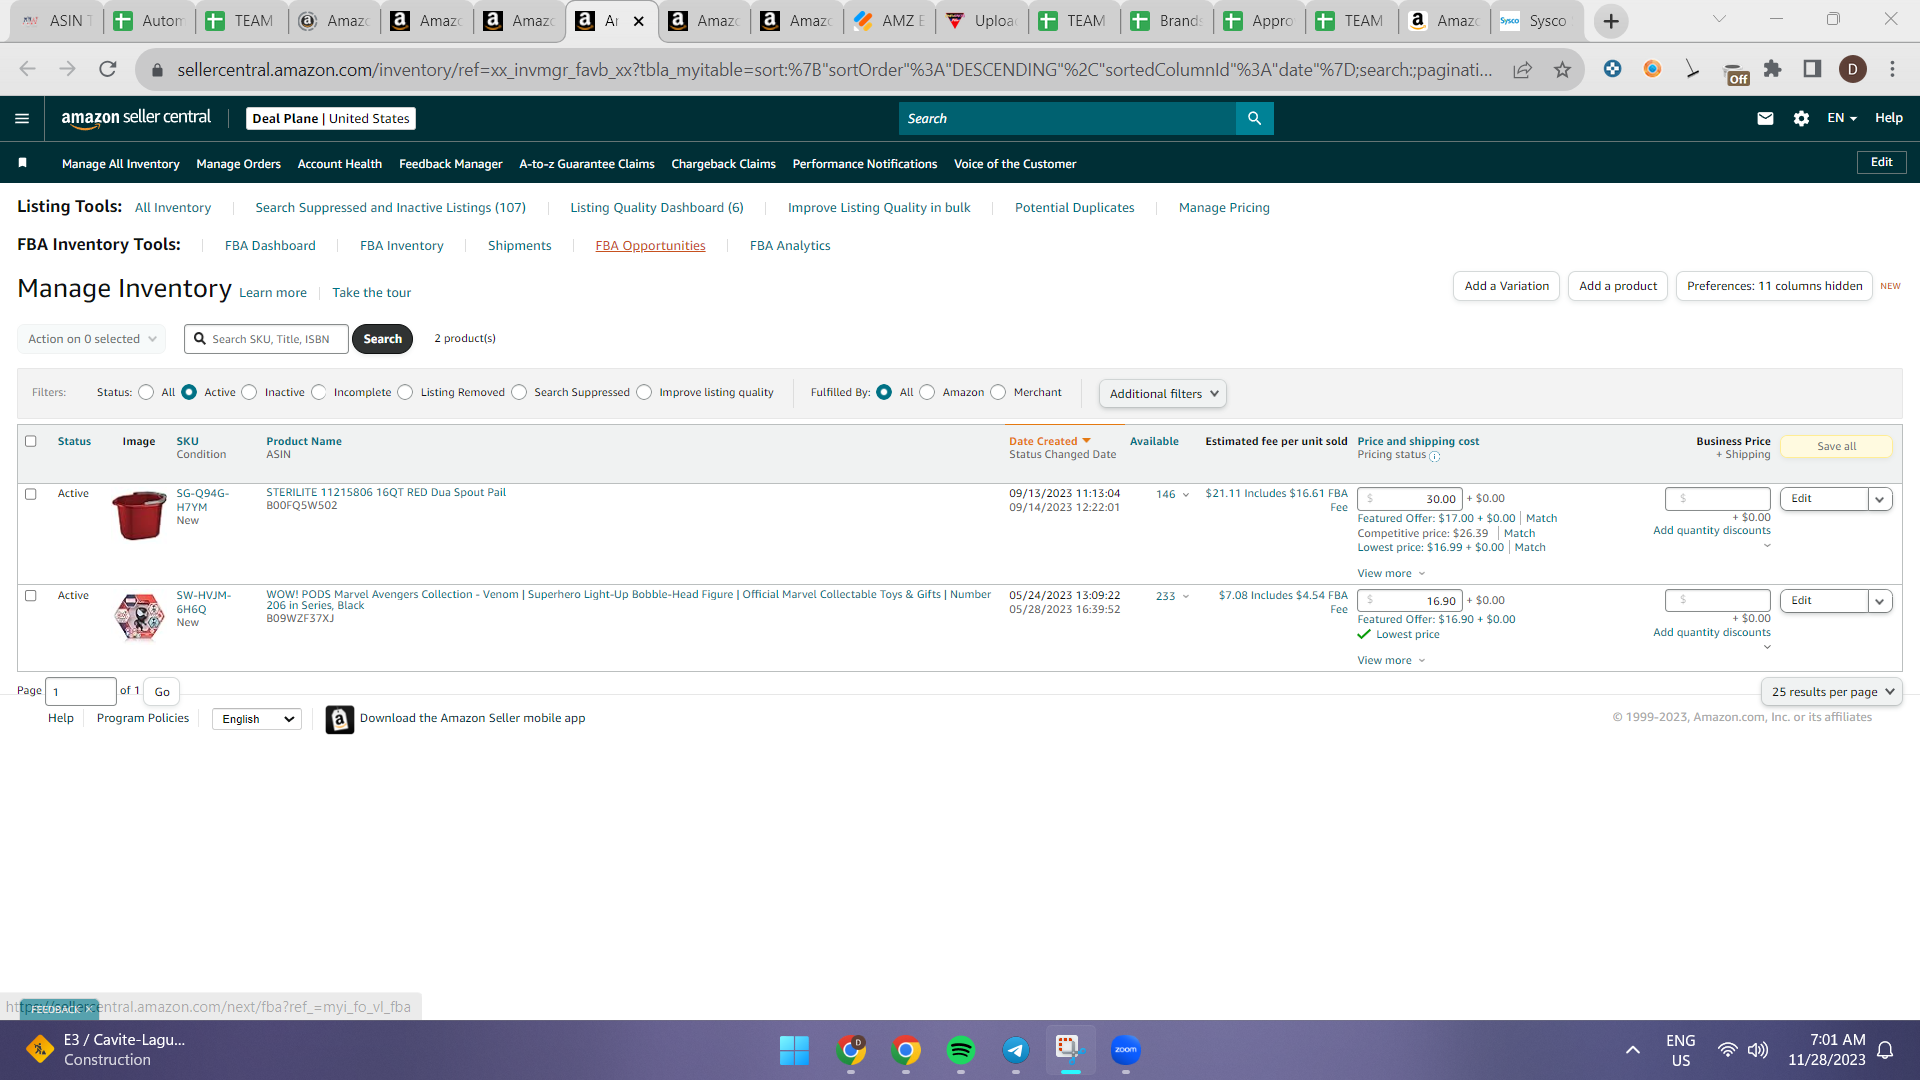
Task: Open Feedback Manager in the favorites bar
Action: 451,164
